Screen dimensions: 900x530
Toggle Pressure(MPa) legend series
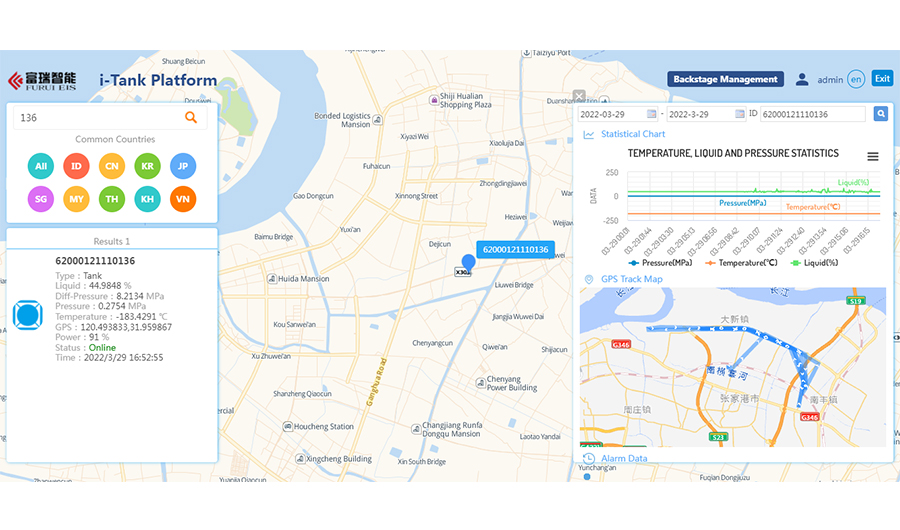point(661,262)
